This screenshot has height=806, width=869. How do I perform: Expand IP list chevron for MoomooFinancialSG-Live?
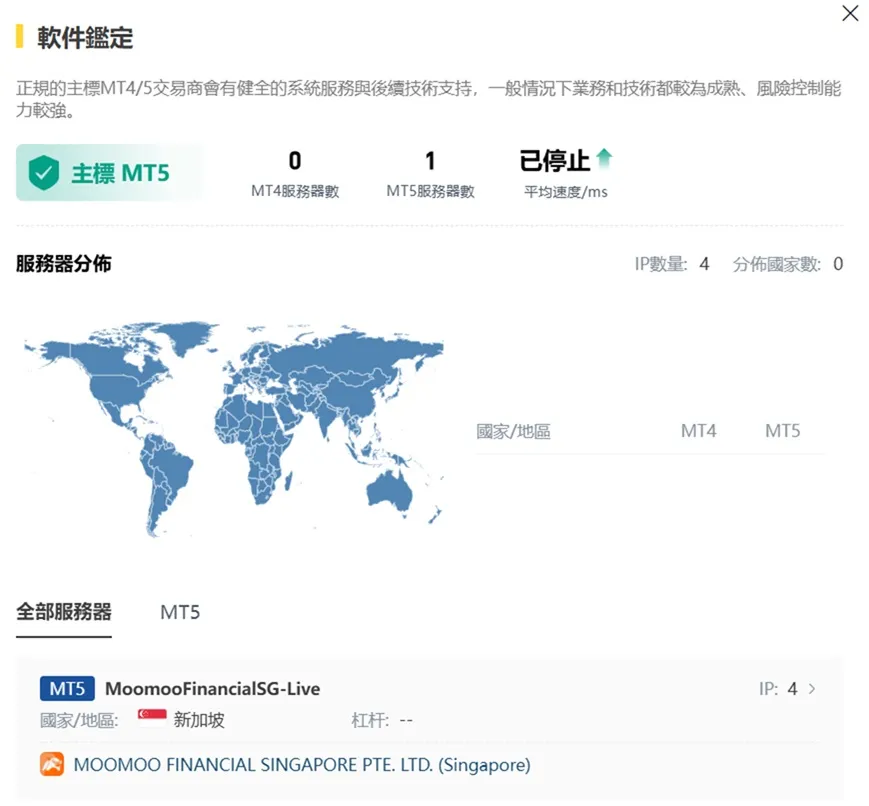point(812,688)
